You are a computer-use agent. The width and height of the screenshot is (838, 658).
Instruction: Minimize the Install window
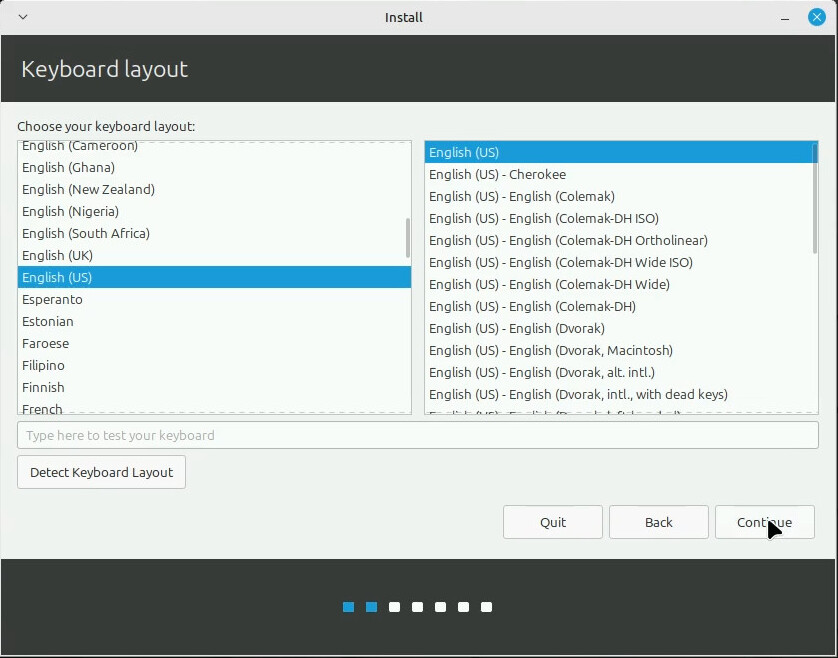click(786, 17)
